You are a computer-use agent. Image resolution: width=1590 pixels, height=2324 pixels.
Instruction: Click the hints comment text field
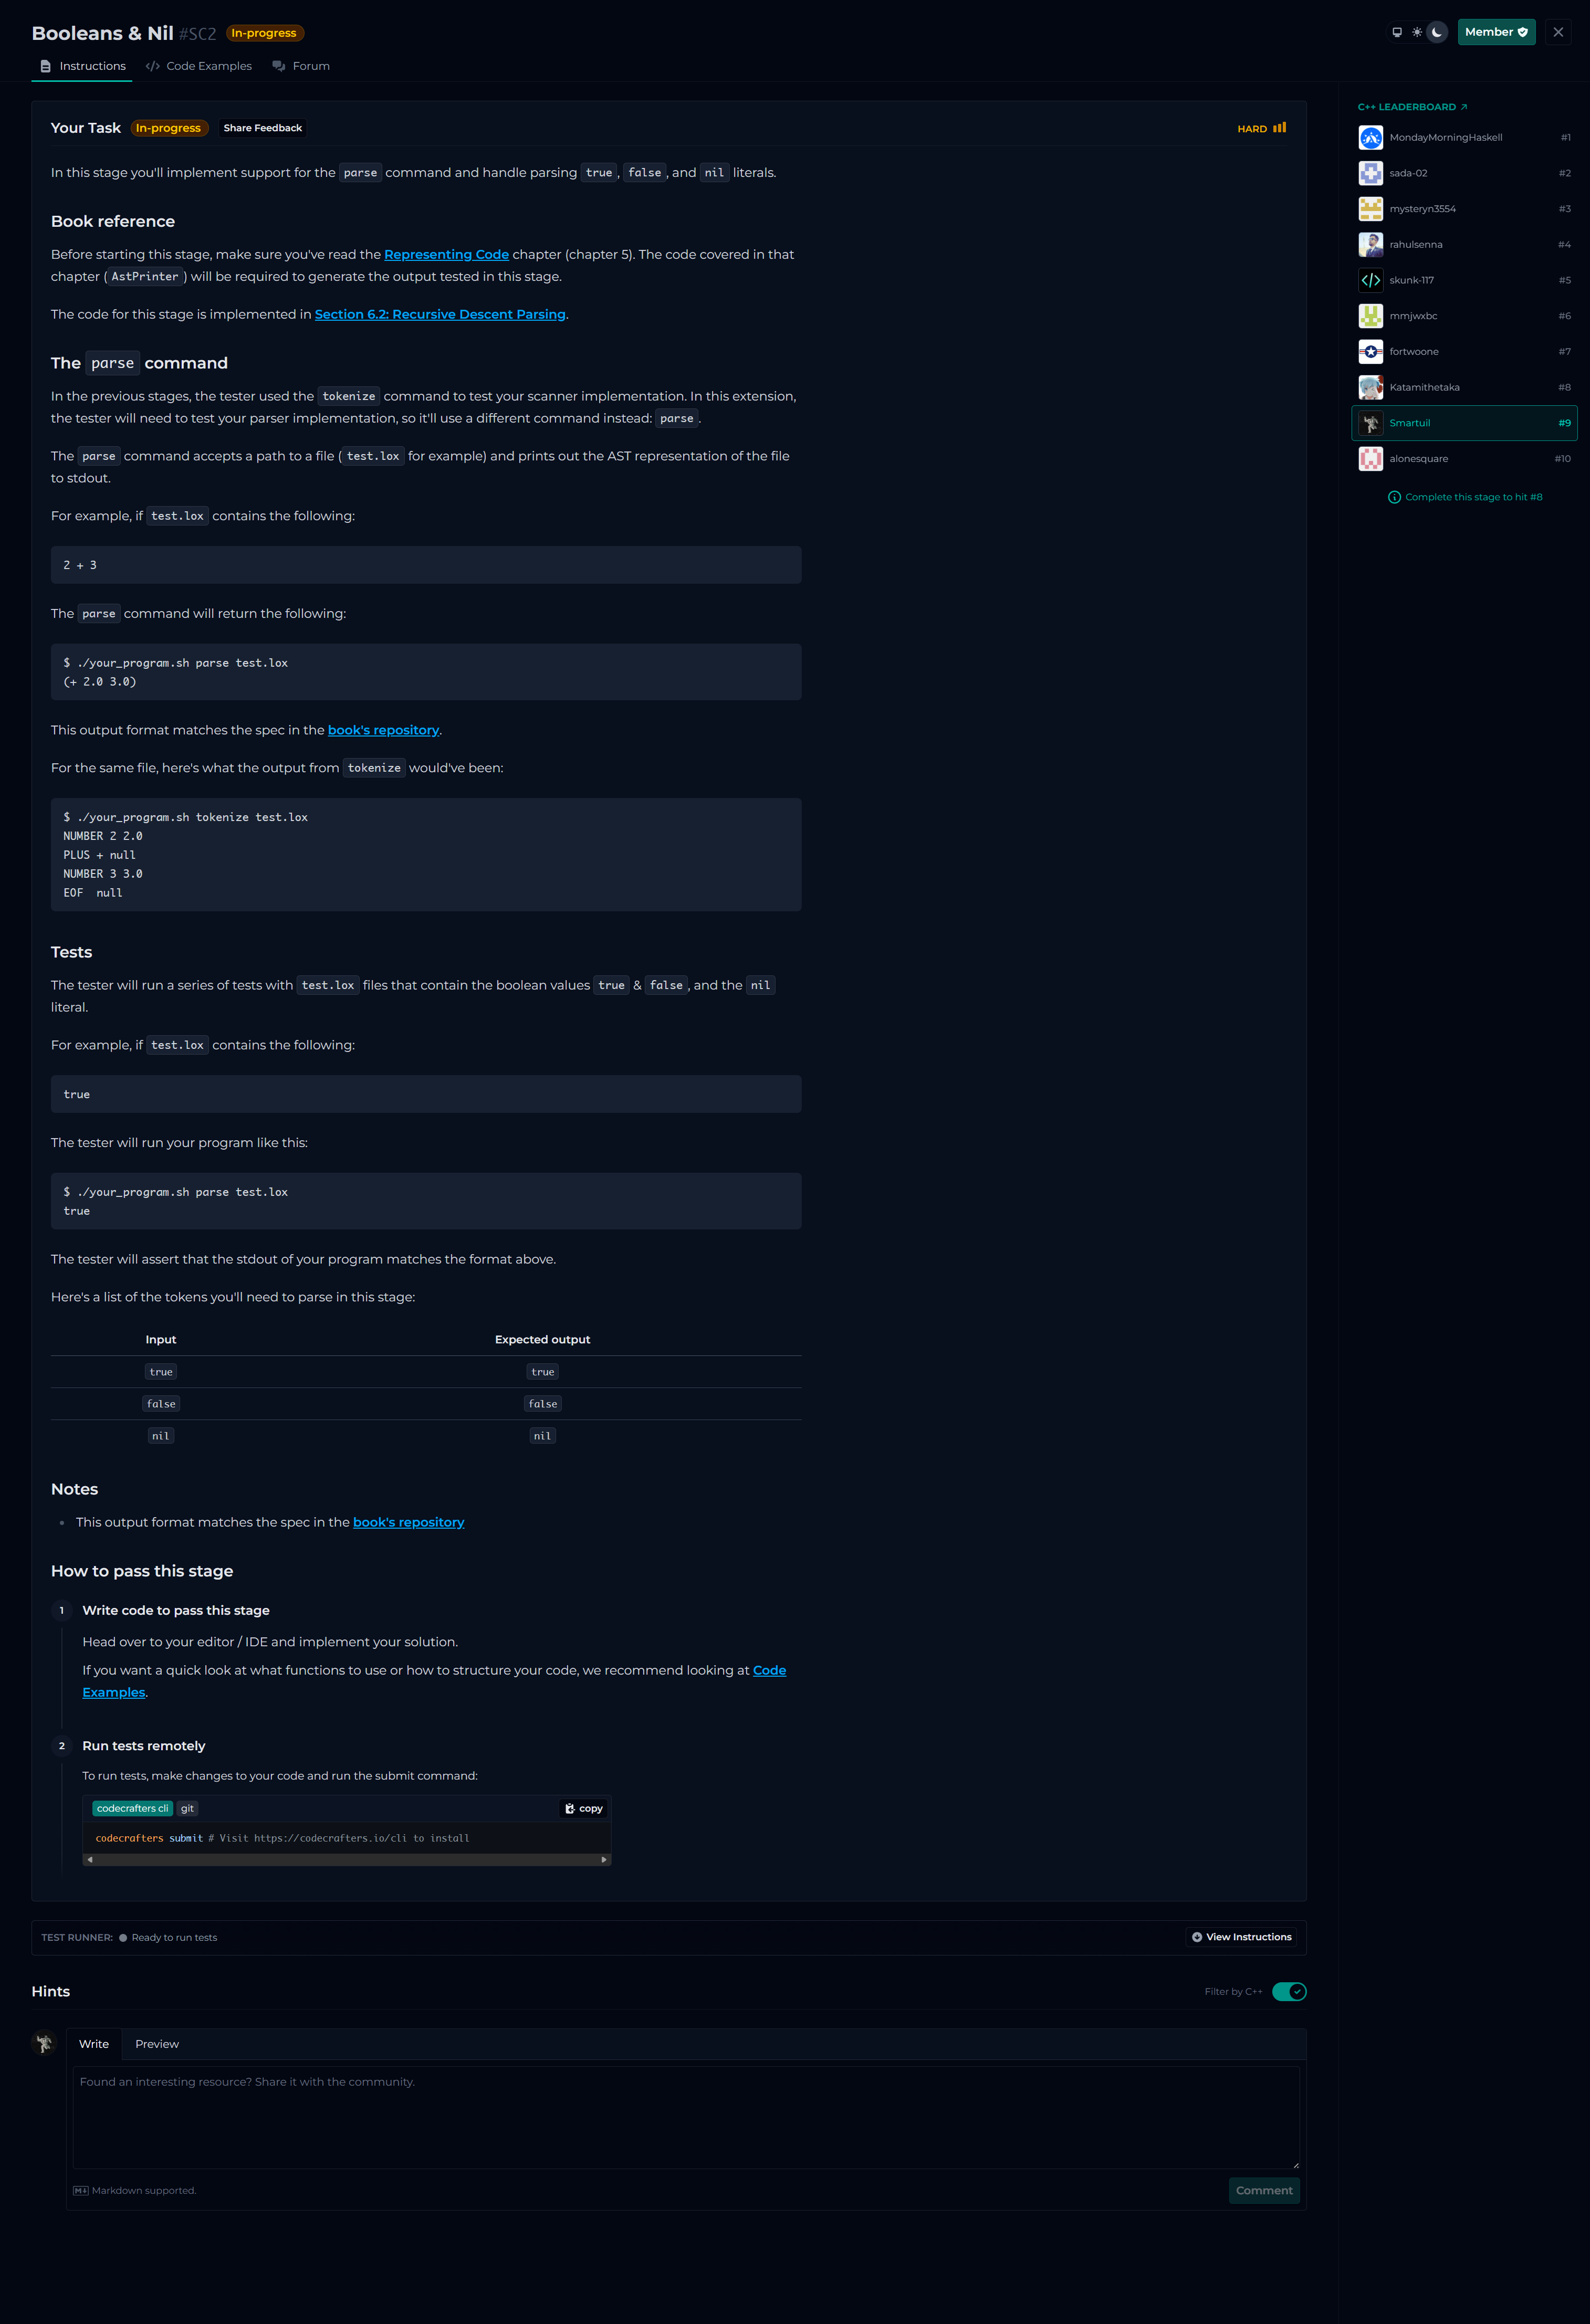click(x=686, y=2117)
